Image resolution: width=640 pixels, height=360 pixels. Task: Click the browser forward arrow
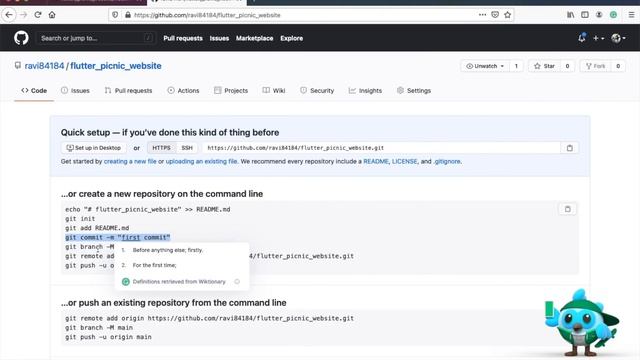coord(23,15)
